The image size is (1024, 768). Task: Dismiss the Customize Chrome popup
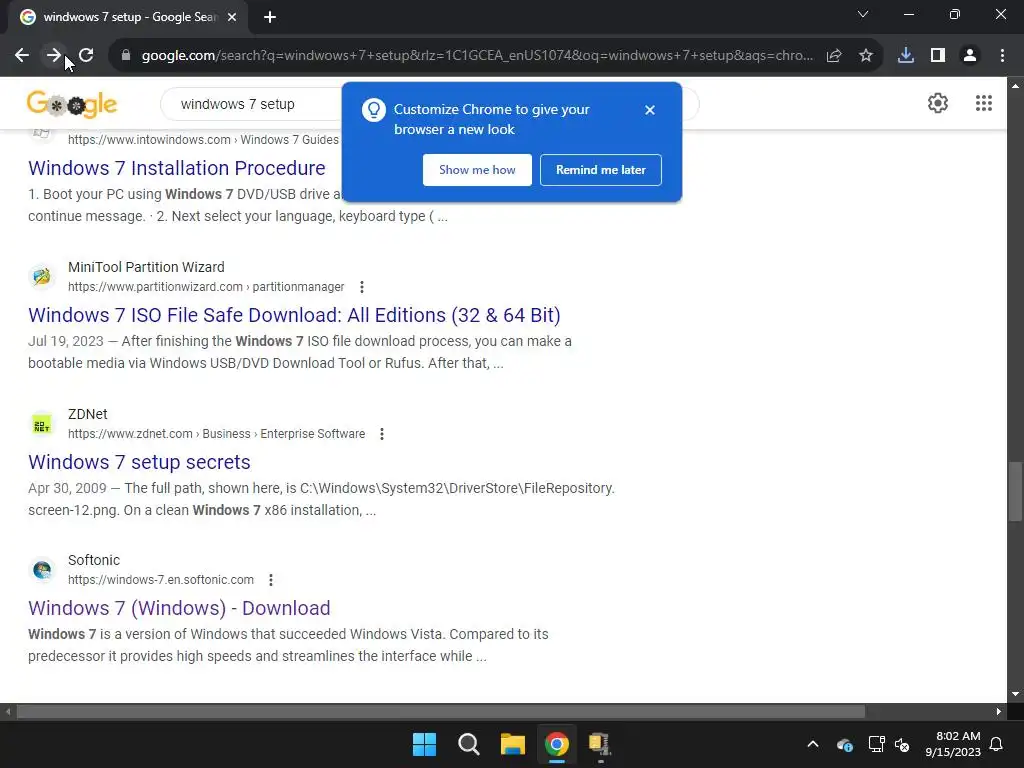point(650,110)
